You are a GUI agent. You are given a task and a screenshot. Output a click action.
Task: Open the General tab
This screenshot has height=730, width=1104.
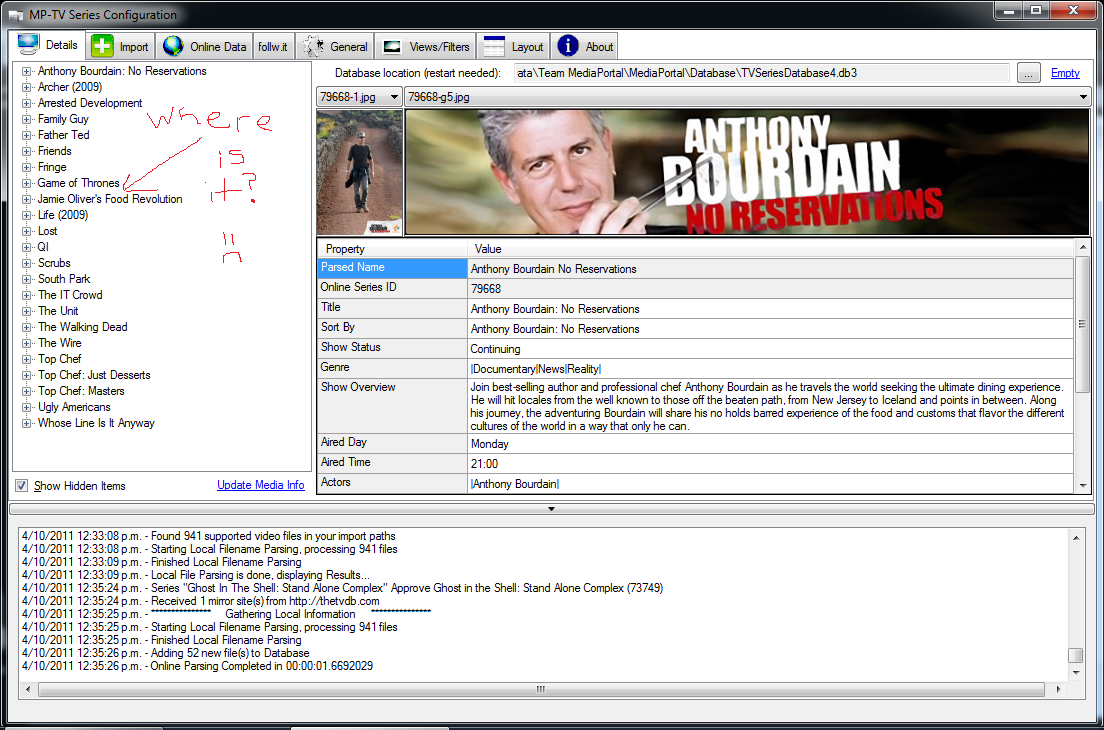(x=335, y=46)
